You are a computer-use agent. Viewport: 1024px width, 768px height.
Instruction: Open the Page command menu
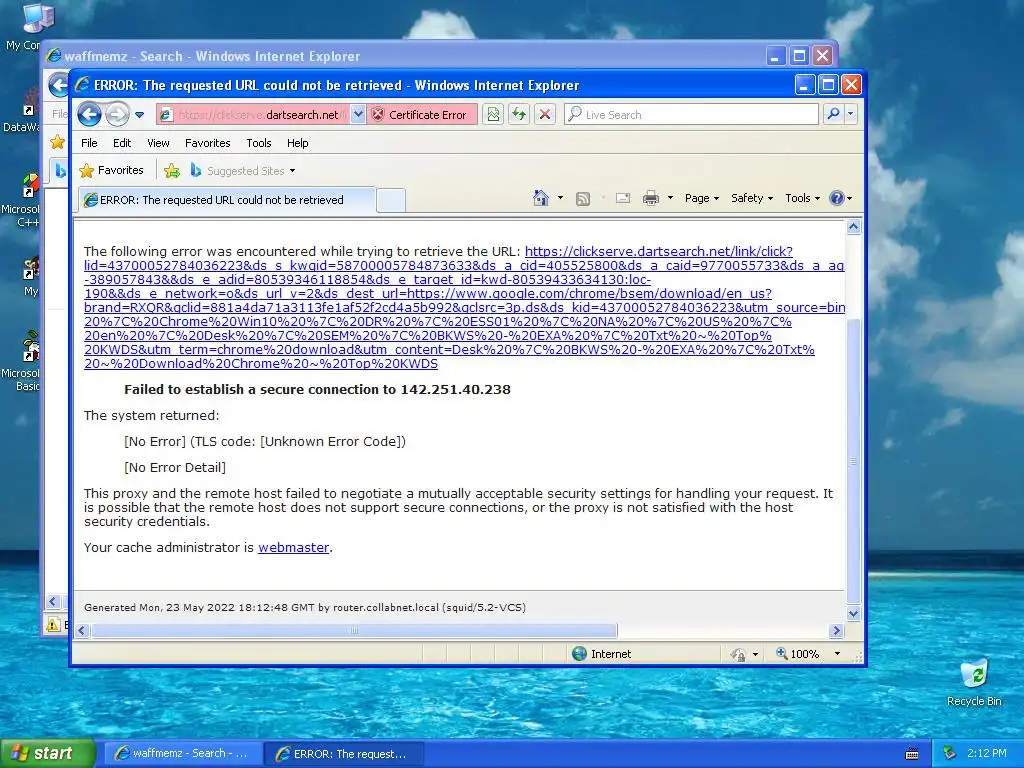pos(701,198)
